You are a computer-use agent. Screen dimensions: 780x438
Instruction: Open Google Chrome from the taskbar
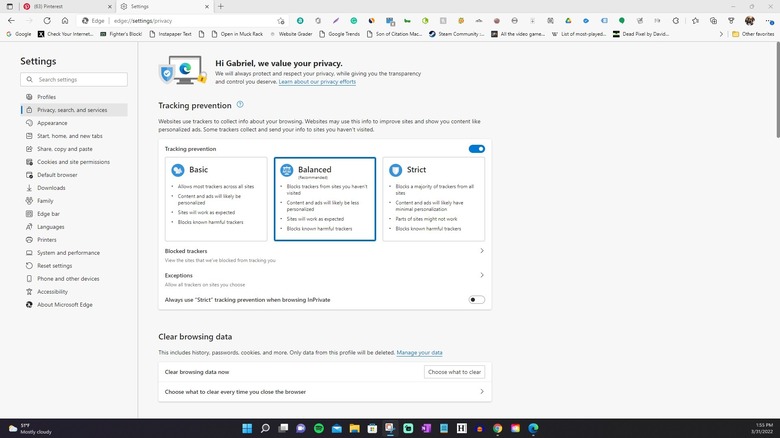pyautogui.click(x=497, y=428)
